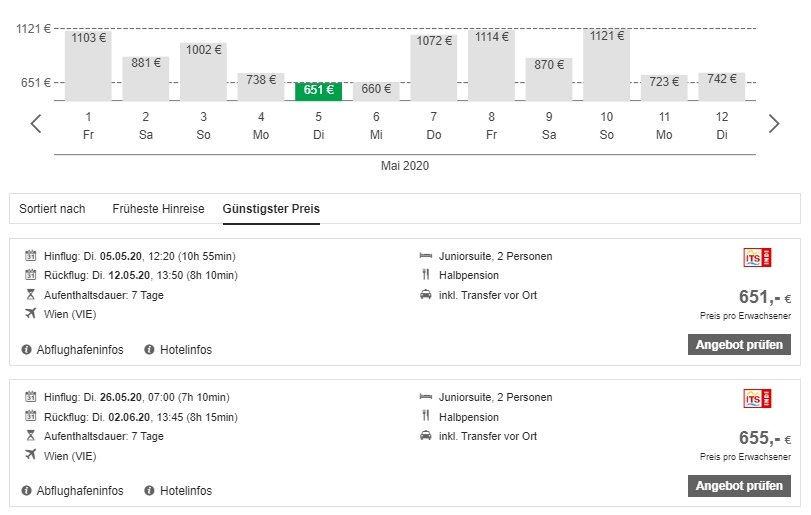The width and height of the screenshot is (811, 515).
Task: Choose the 870 € bar on Saturday 9
Action: tap(549, 79)
